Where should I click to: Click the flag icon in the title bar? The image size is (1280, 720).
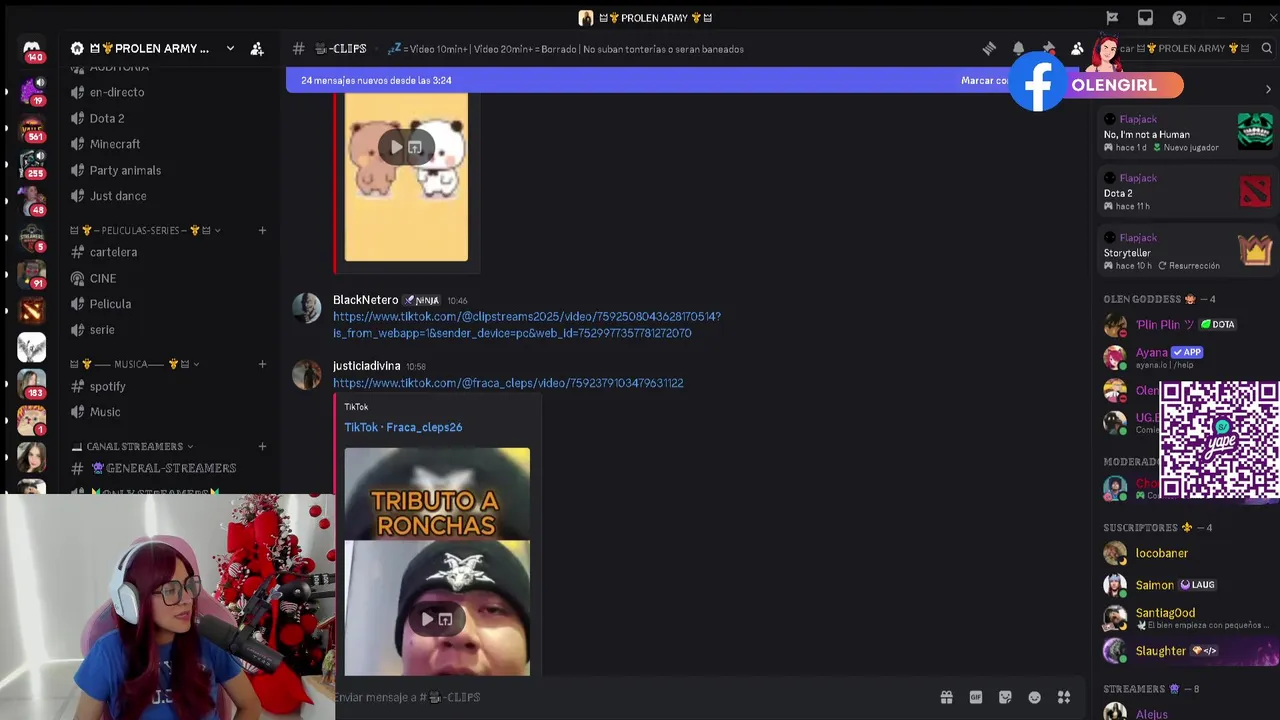point(1112,18)
